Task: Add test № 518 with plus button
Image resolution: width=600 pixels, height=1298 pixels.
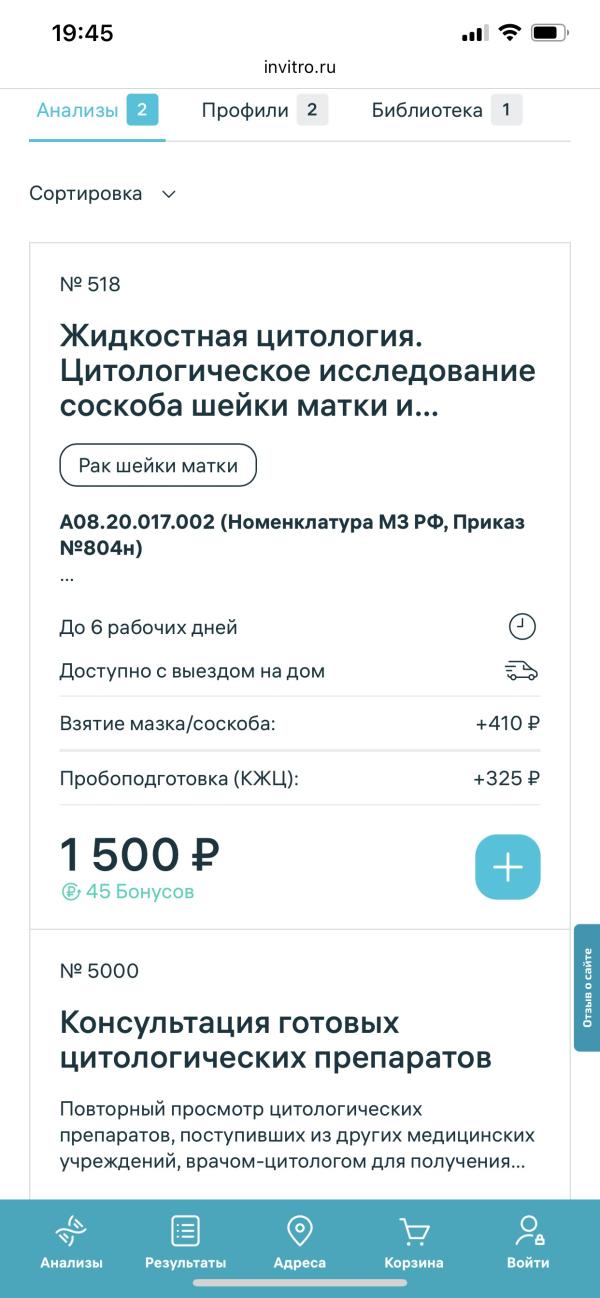Action: (x=507, y=867)
